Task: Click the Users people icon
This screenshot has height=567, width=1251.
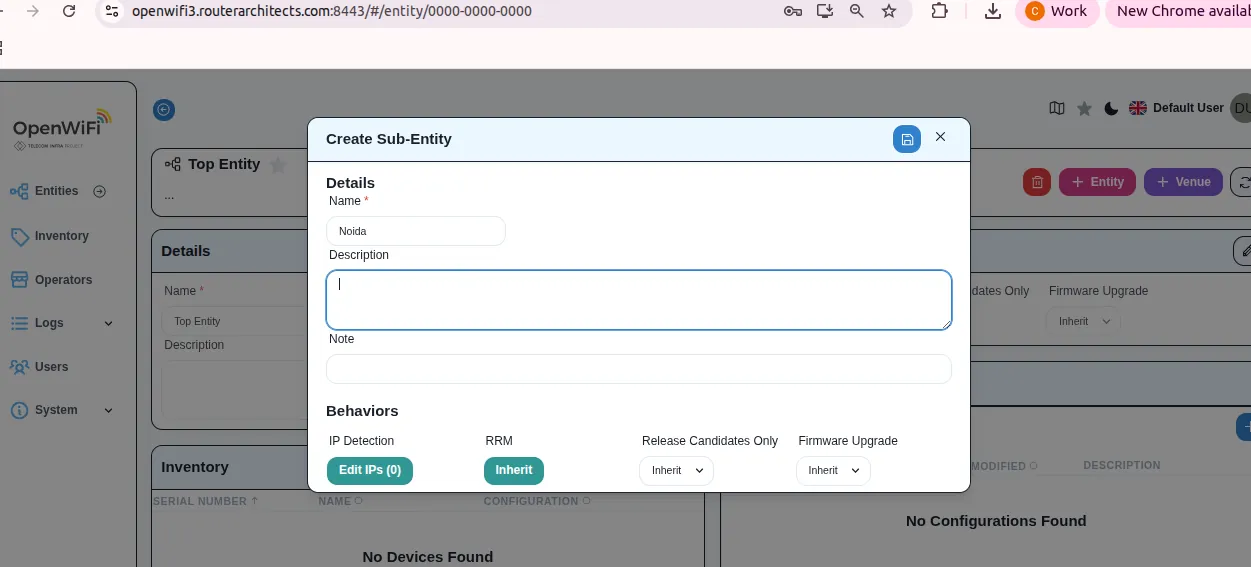Action: click(19, 367)
